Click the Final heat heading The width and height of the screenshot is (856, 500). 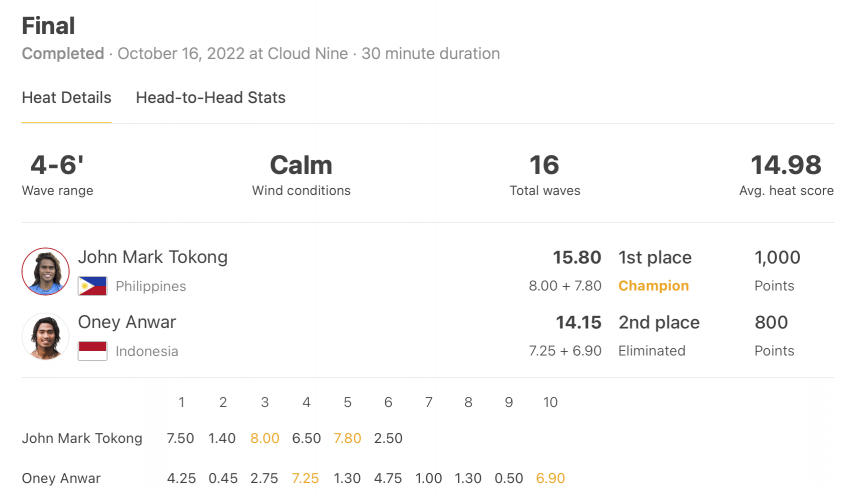(x=48, y=26)
